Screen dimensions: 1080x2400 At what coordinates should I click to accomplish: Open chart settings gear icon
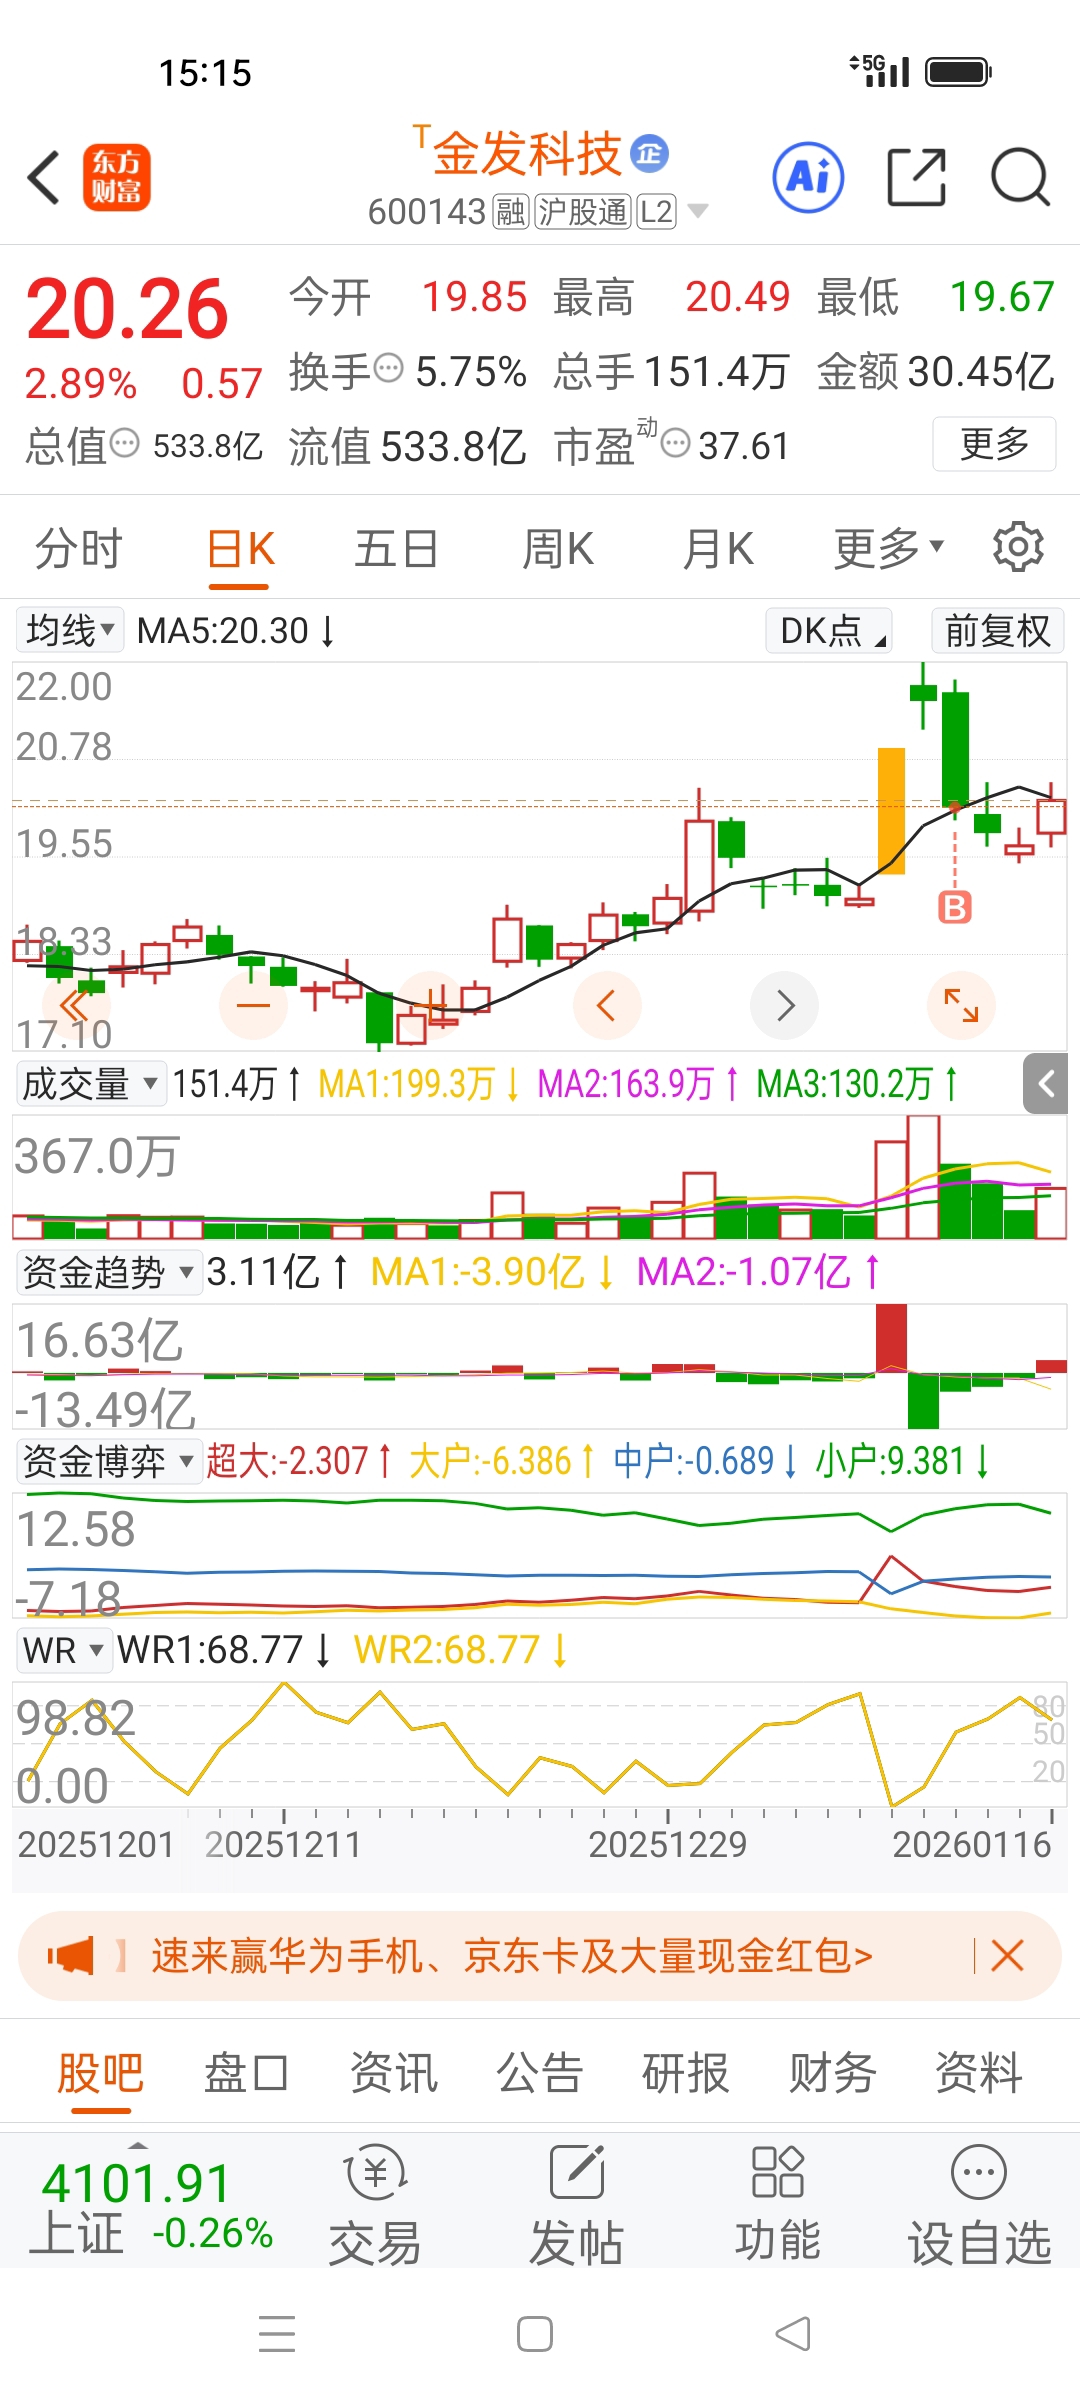point(1018,547)
